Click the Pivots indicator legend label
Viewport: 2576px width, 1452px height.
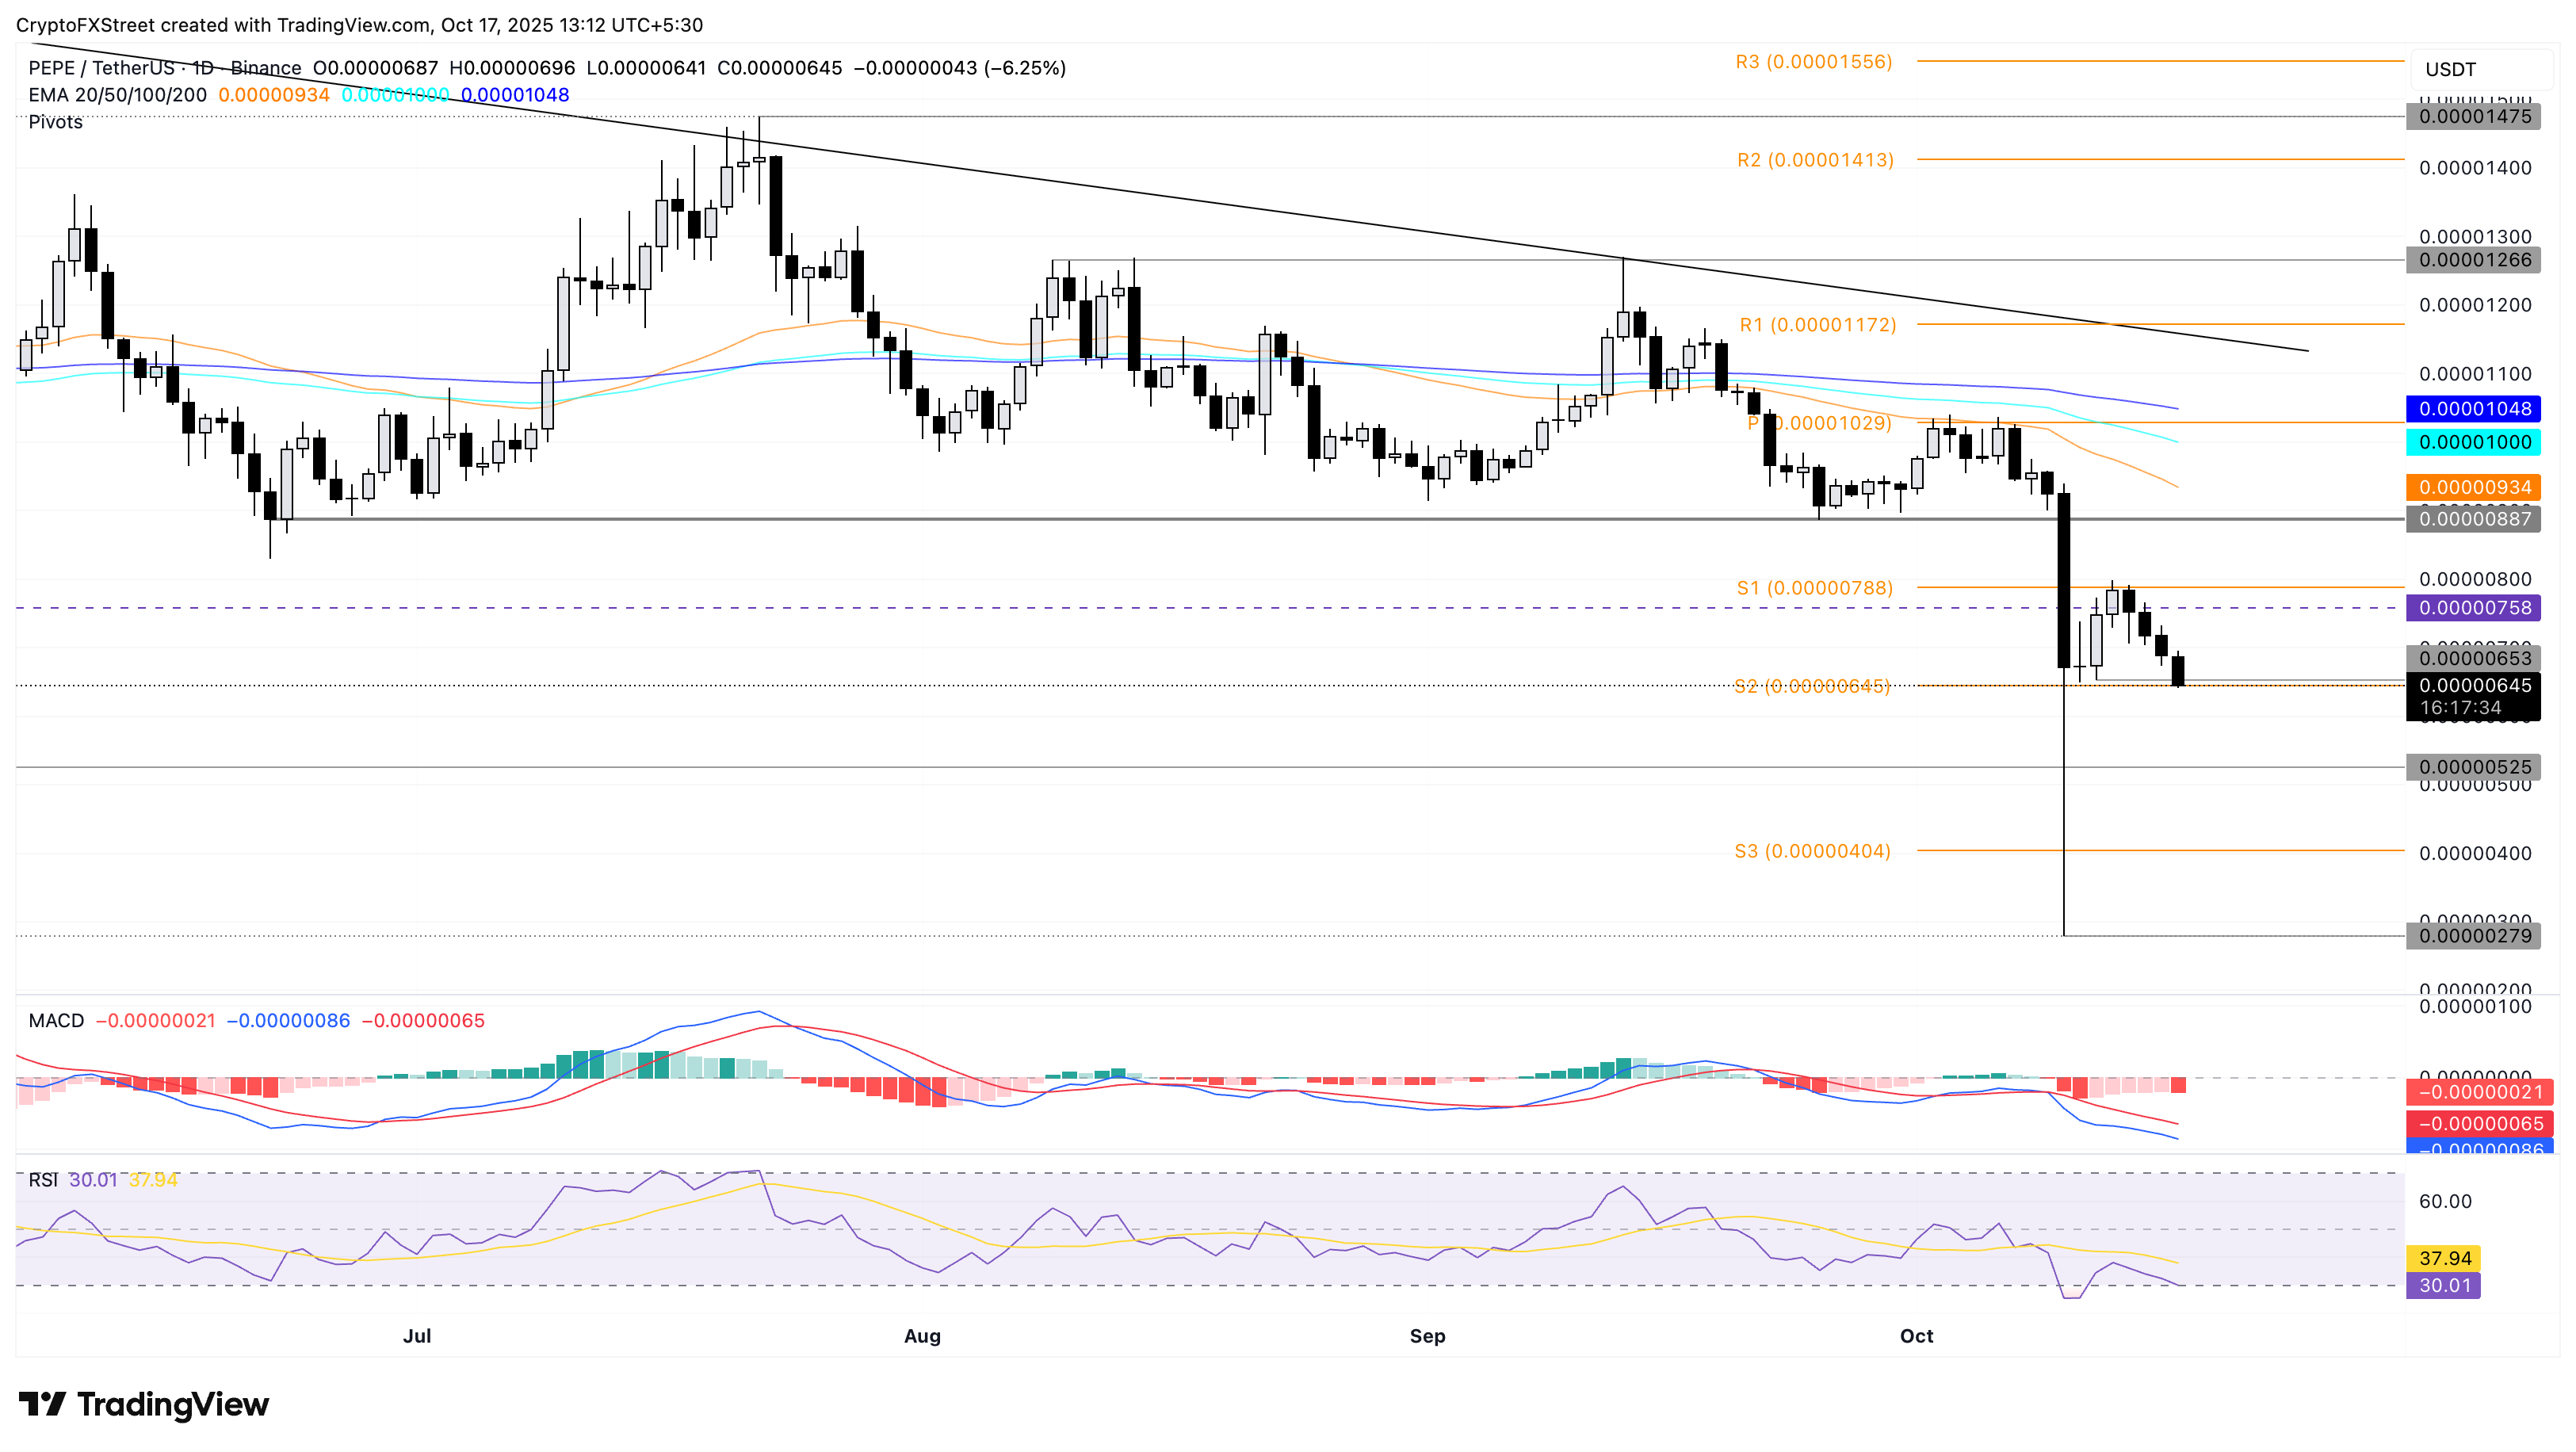click(x=55, y=122)
